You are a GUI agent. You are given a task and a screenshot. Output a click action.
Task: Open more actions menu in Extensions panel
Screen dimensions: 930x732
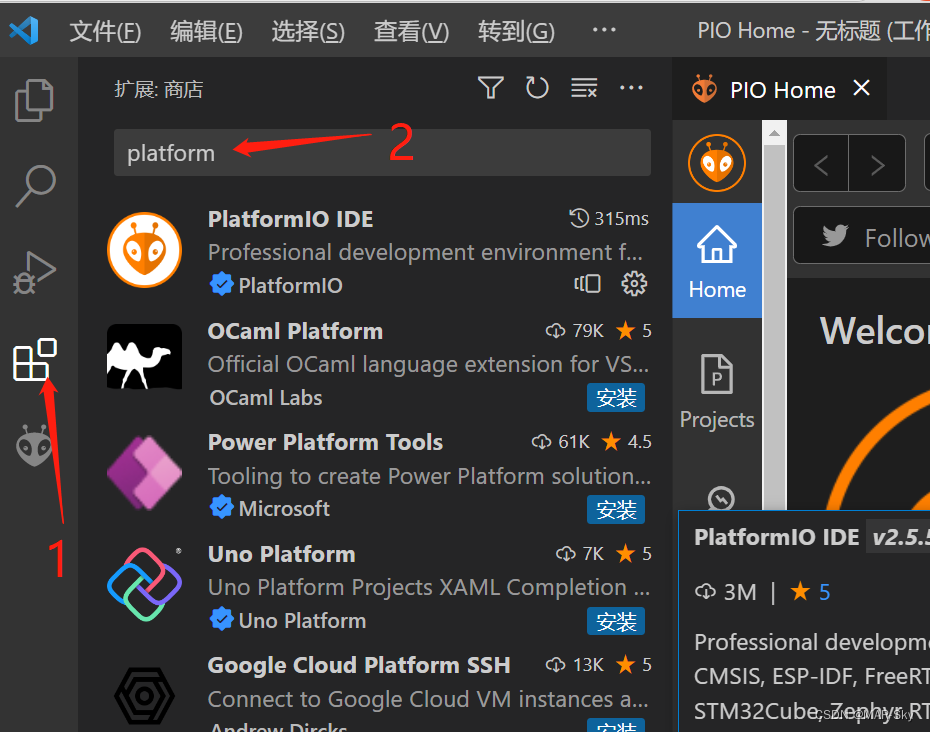[631, 88]
